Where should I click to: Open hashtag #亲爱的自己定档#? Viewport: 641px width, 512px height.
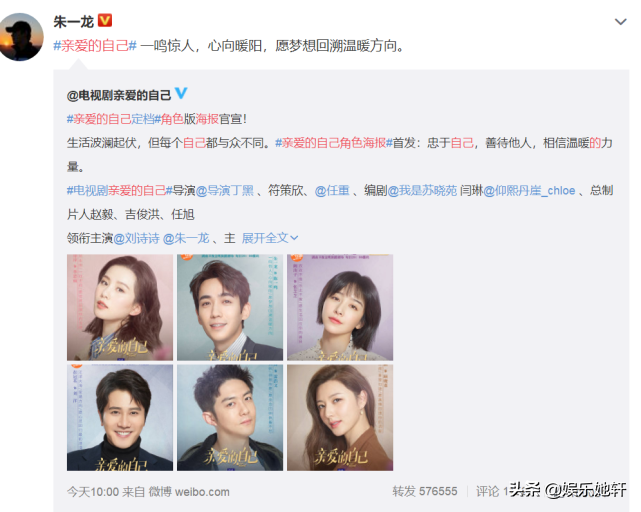tap(110, 119)
